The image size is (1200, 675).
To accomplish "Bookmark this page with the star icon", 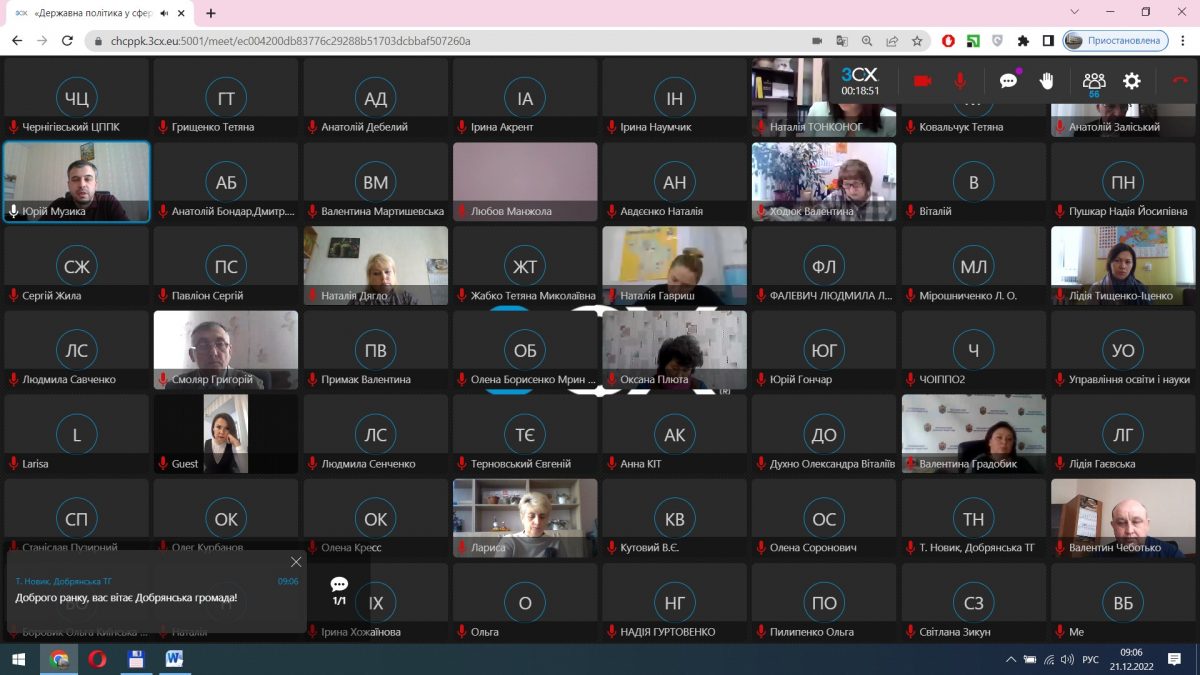I will click(917, 41).
